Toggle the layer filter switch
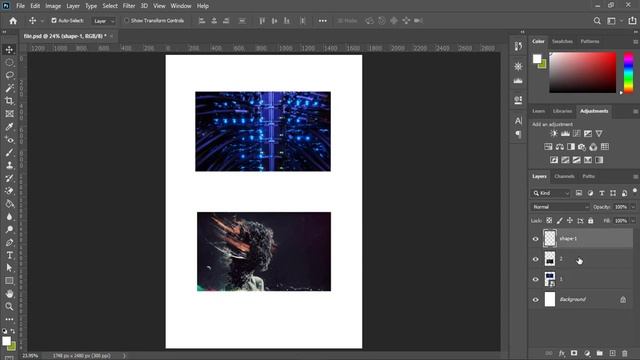The image size is (640, 360). point(635,191)
